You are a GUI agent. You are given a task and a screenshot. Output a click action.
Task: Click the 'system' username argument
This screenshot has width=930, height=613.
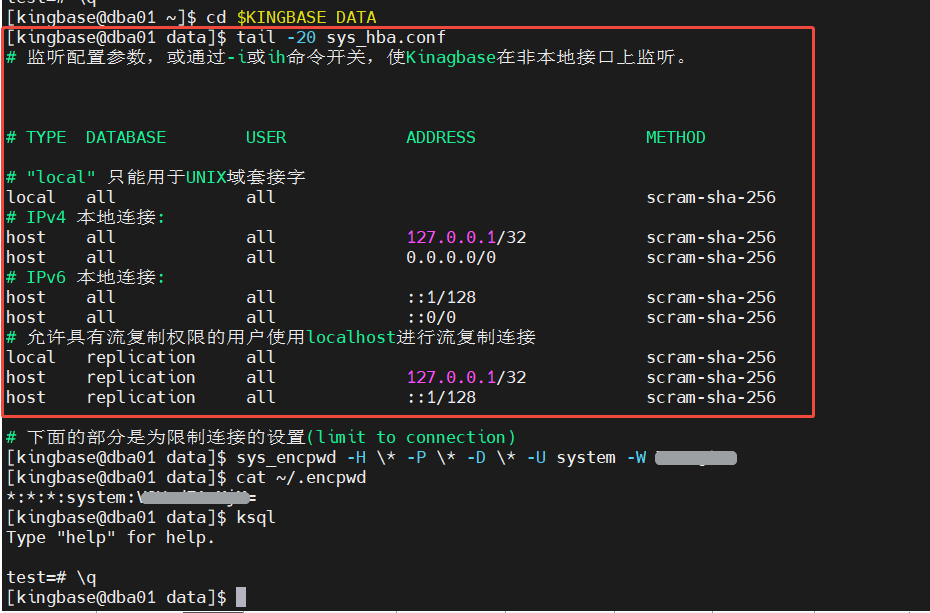(x=586, y=458)
